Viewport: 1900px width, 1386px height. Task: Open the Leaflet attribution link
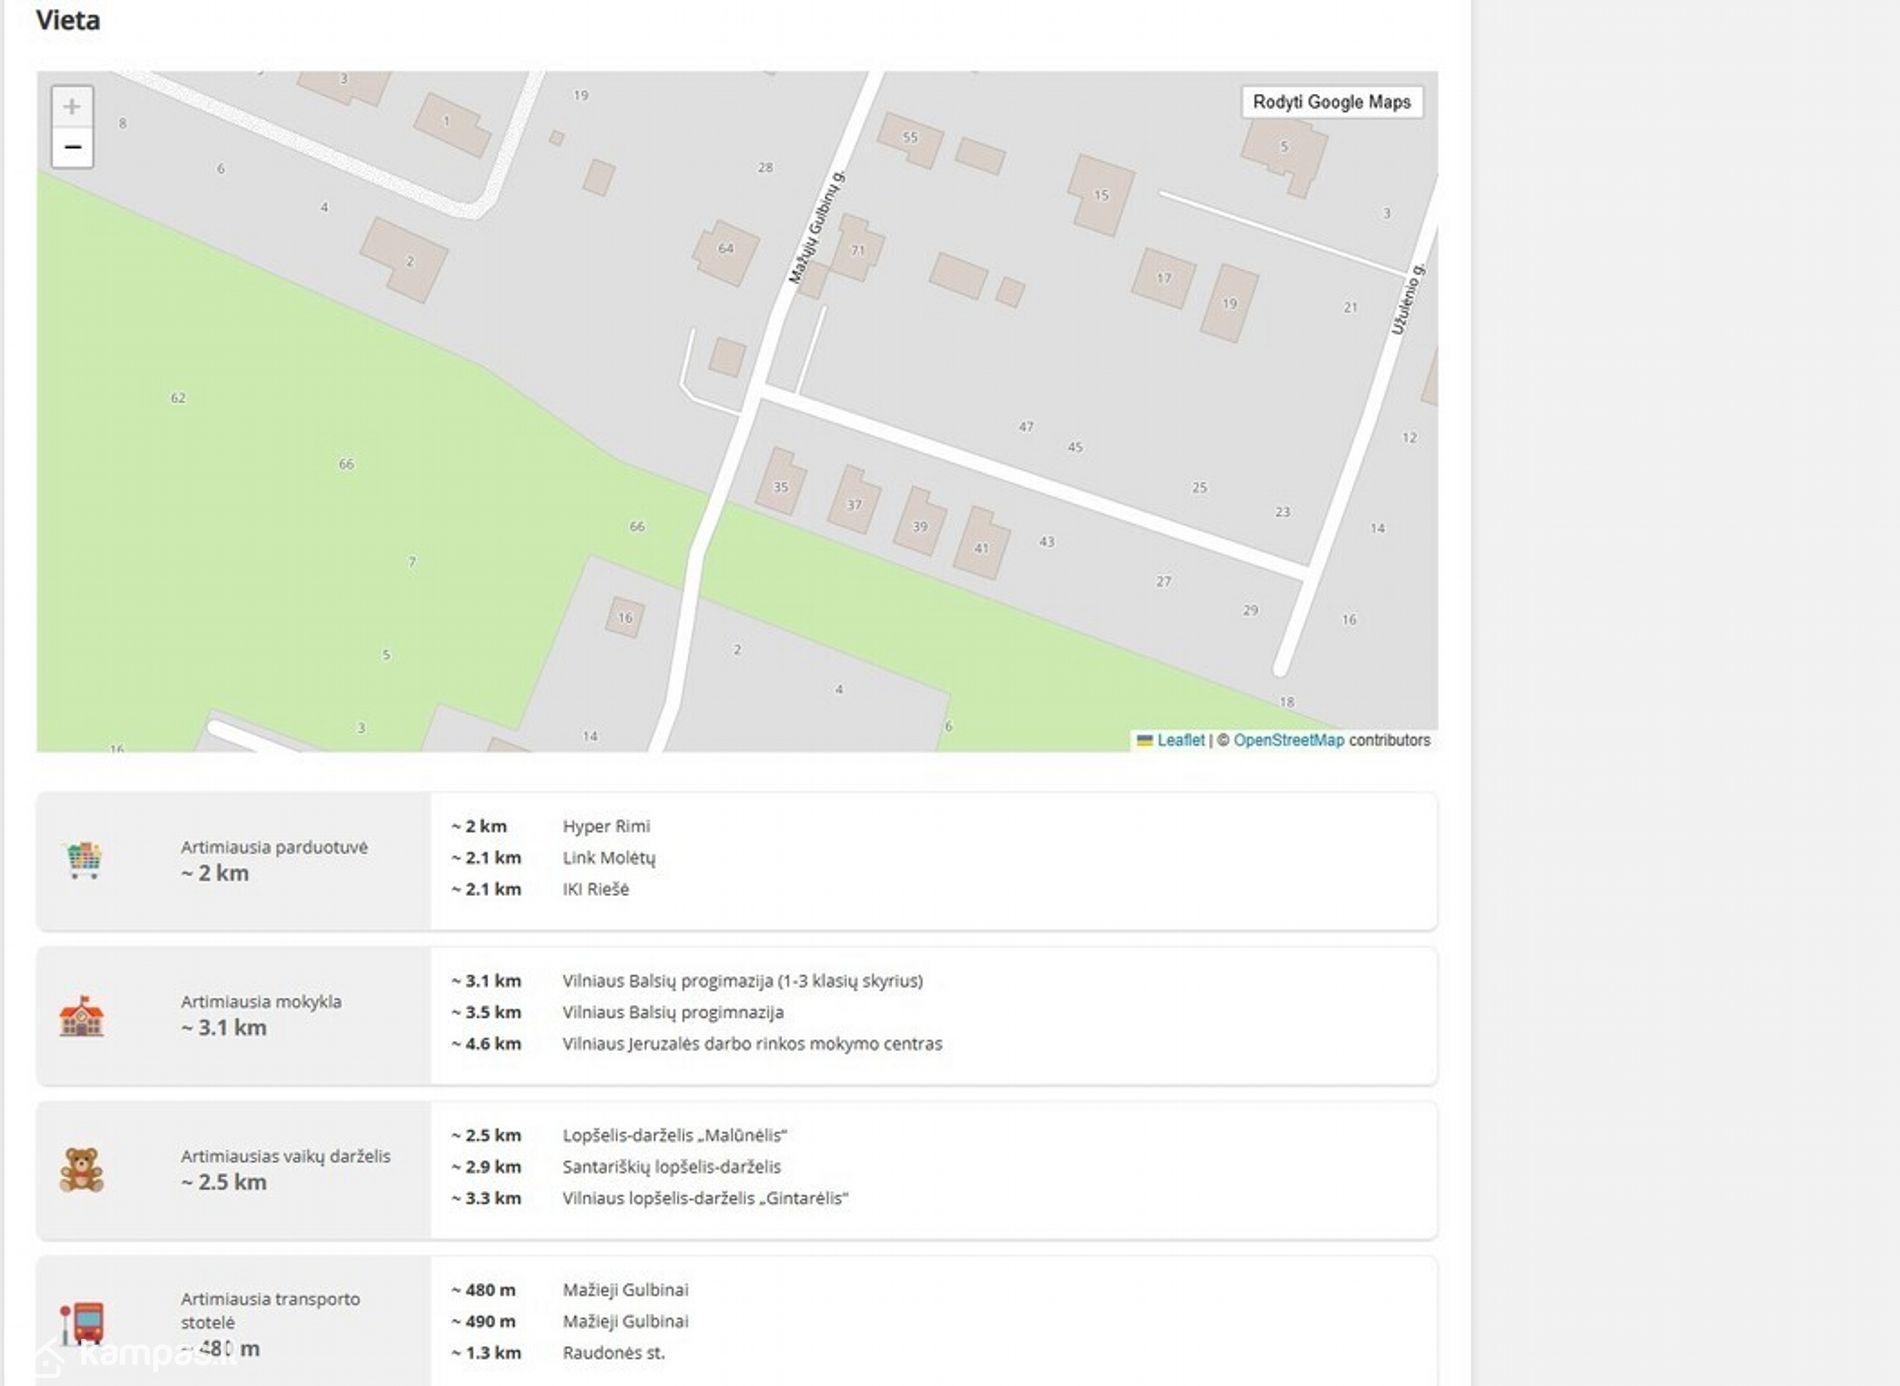pyautogui.click(x=1180, y=740)
